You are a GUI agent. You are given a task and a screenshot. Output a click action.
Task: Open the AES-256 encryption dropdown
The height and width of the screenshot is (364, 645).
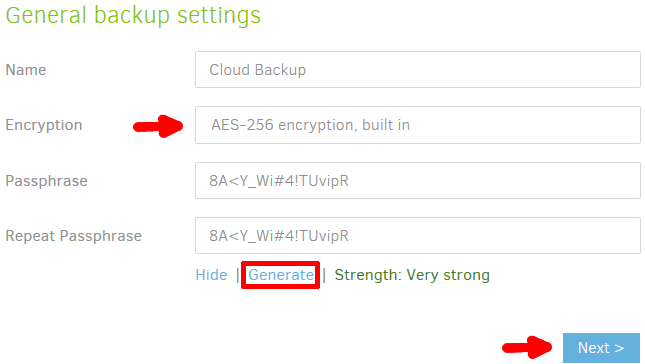pos(418,125)
